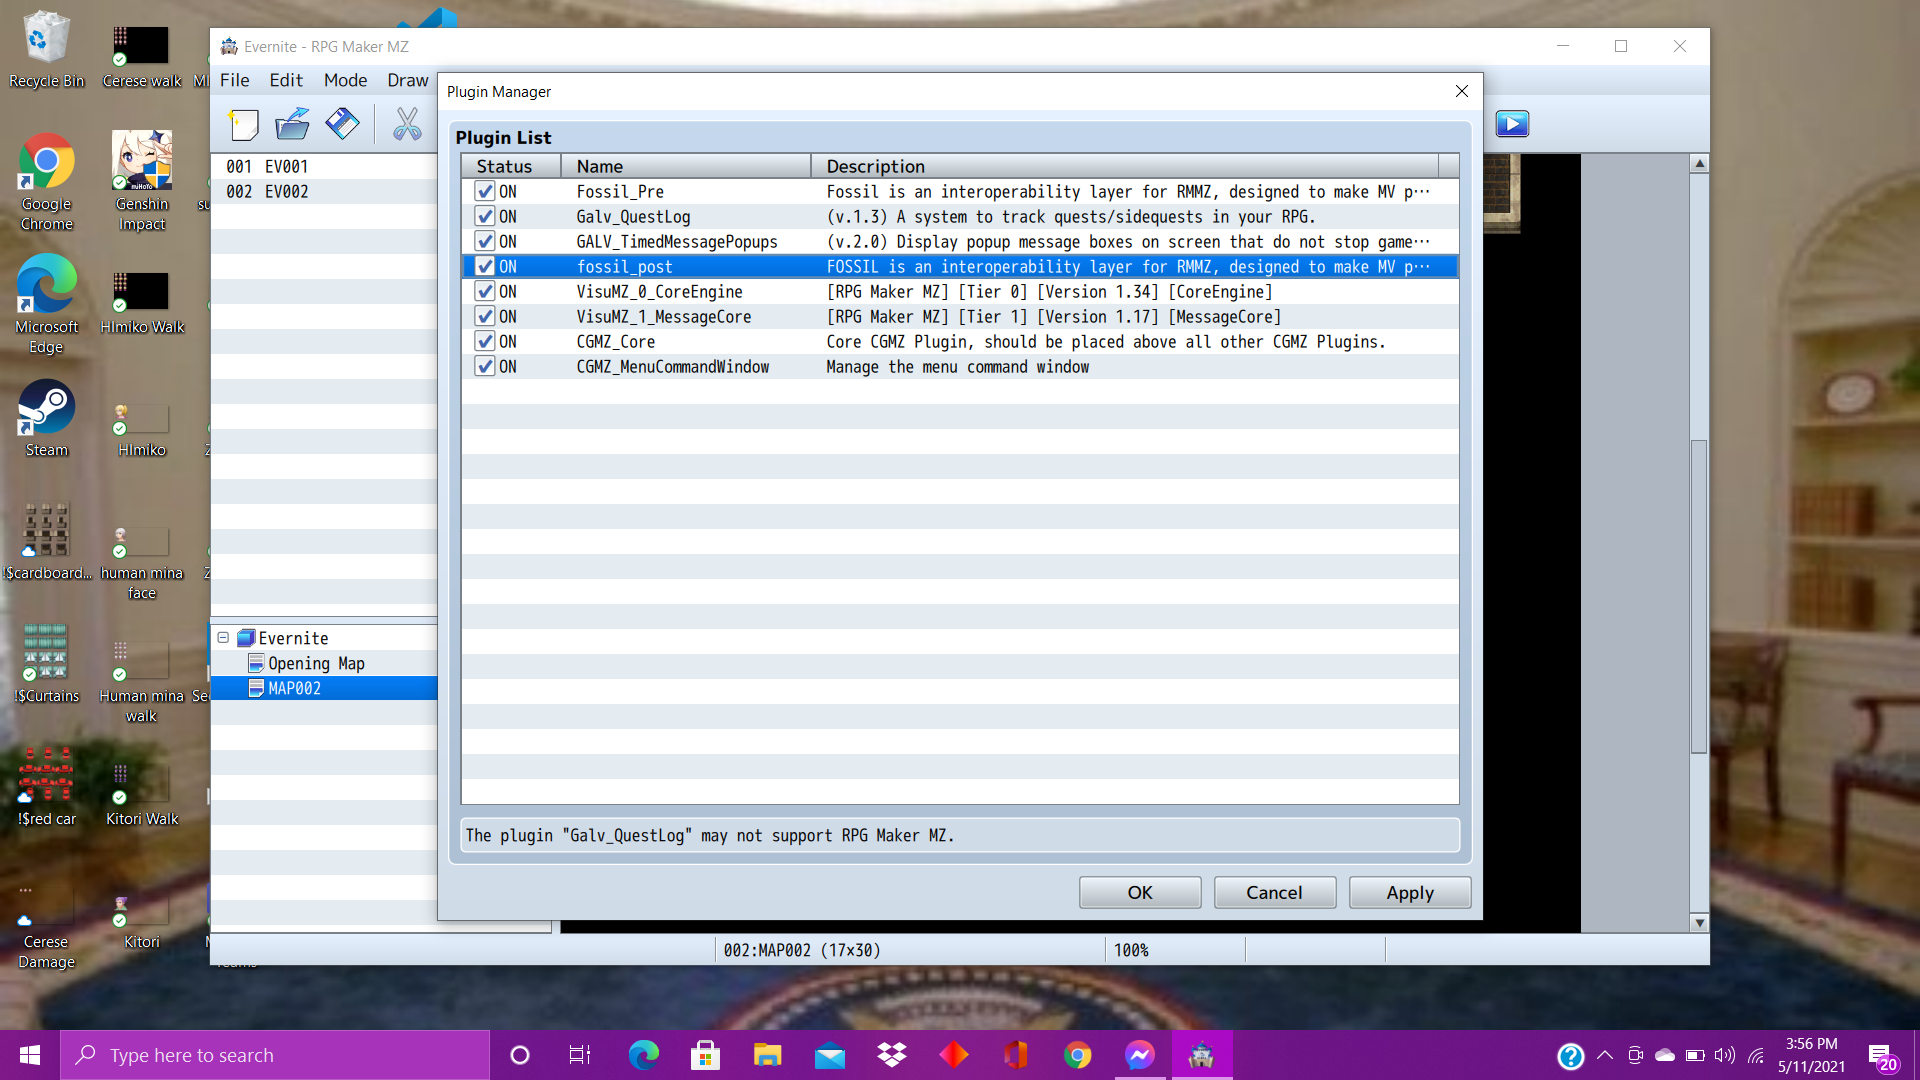Image resolution: width=1920 pixels, height=1080 pixels.
Task: Toggle the fossil_post plugin checkbox
Action: 485,266
